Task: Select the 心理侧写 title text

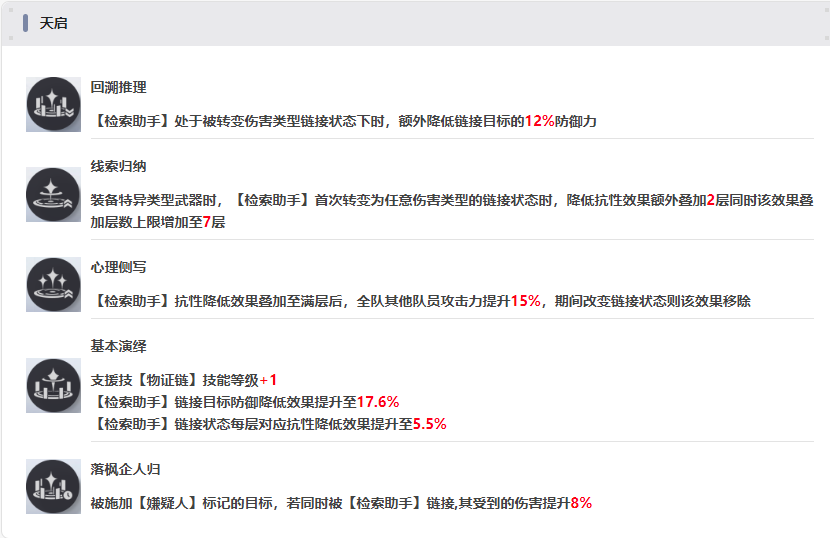Action: 119,267
